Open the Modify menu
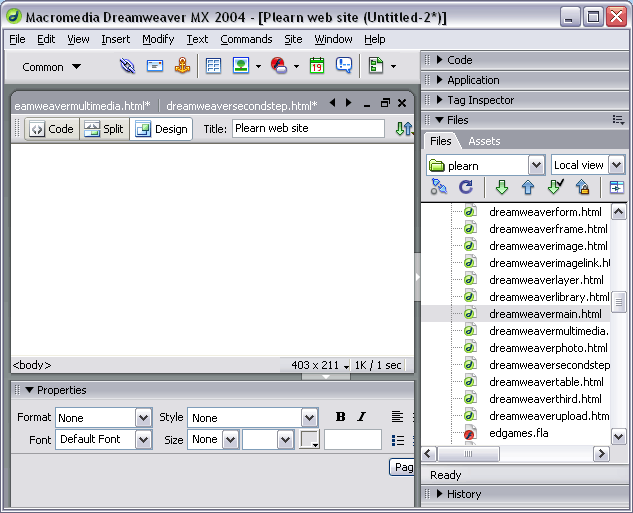633x513 pixels. tap(158, 39)
